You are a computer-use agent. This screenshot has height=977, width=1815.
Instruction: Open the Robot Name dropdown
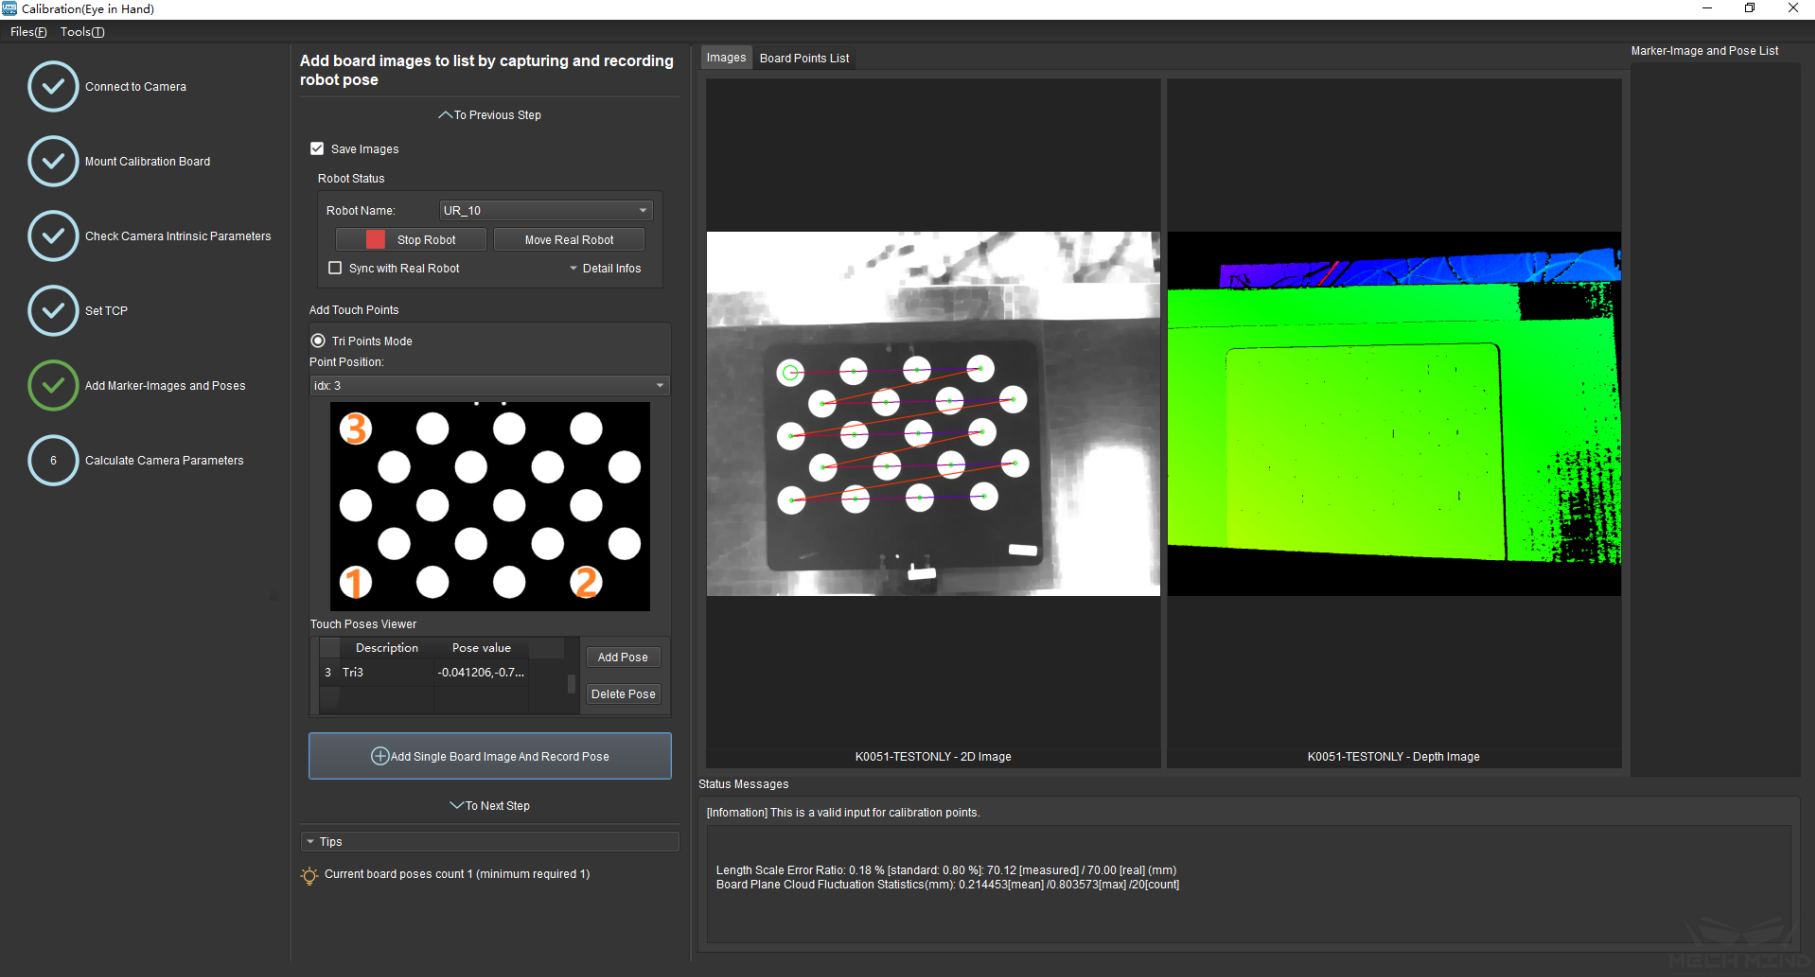coord(546,211)
